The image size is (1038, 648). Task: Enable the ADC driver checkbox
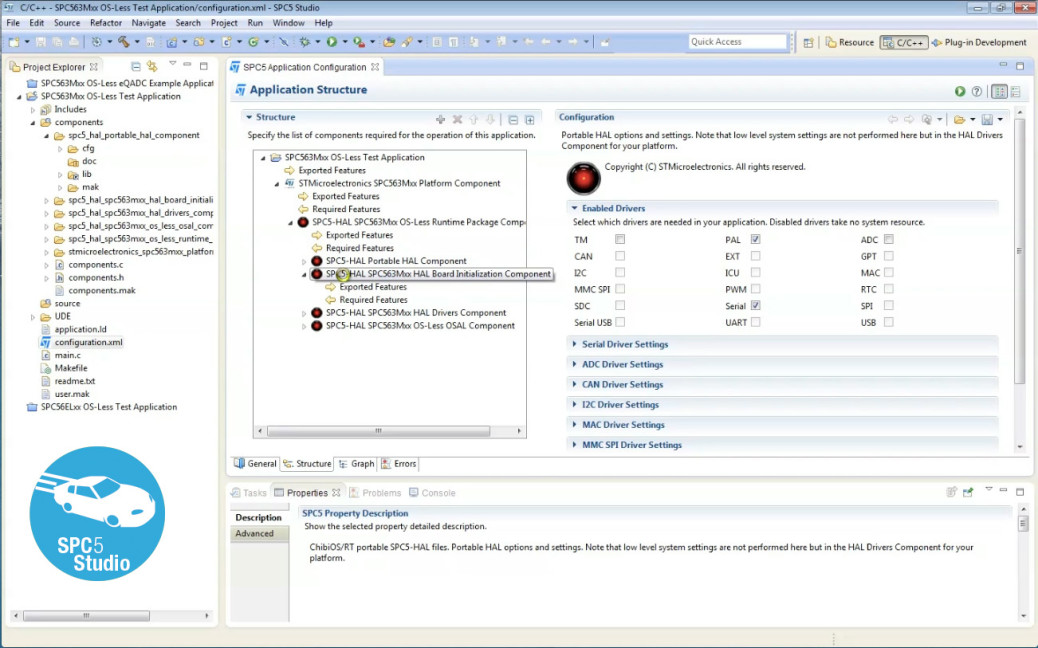(888, 239)
